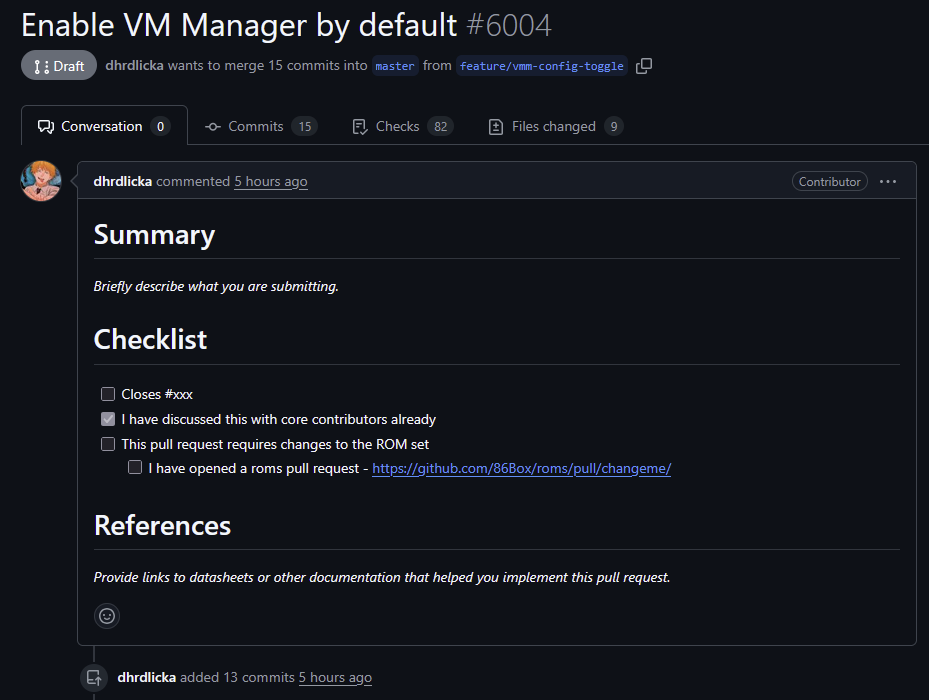Image resolution: width=929 pixels, height=700 pixels.
Task: Click the Checklist heading
Action: [150, 340]
